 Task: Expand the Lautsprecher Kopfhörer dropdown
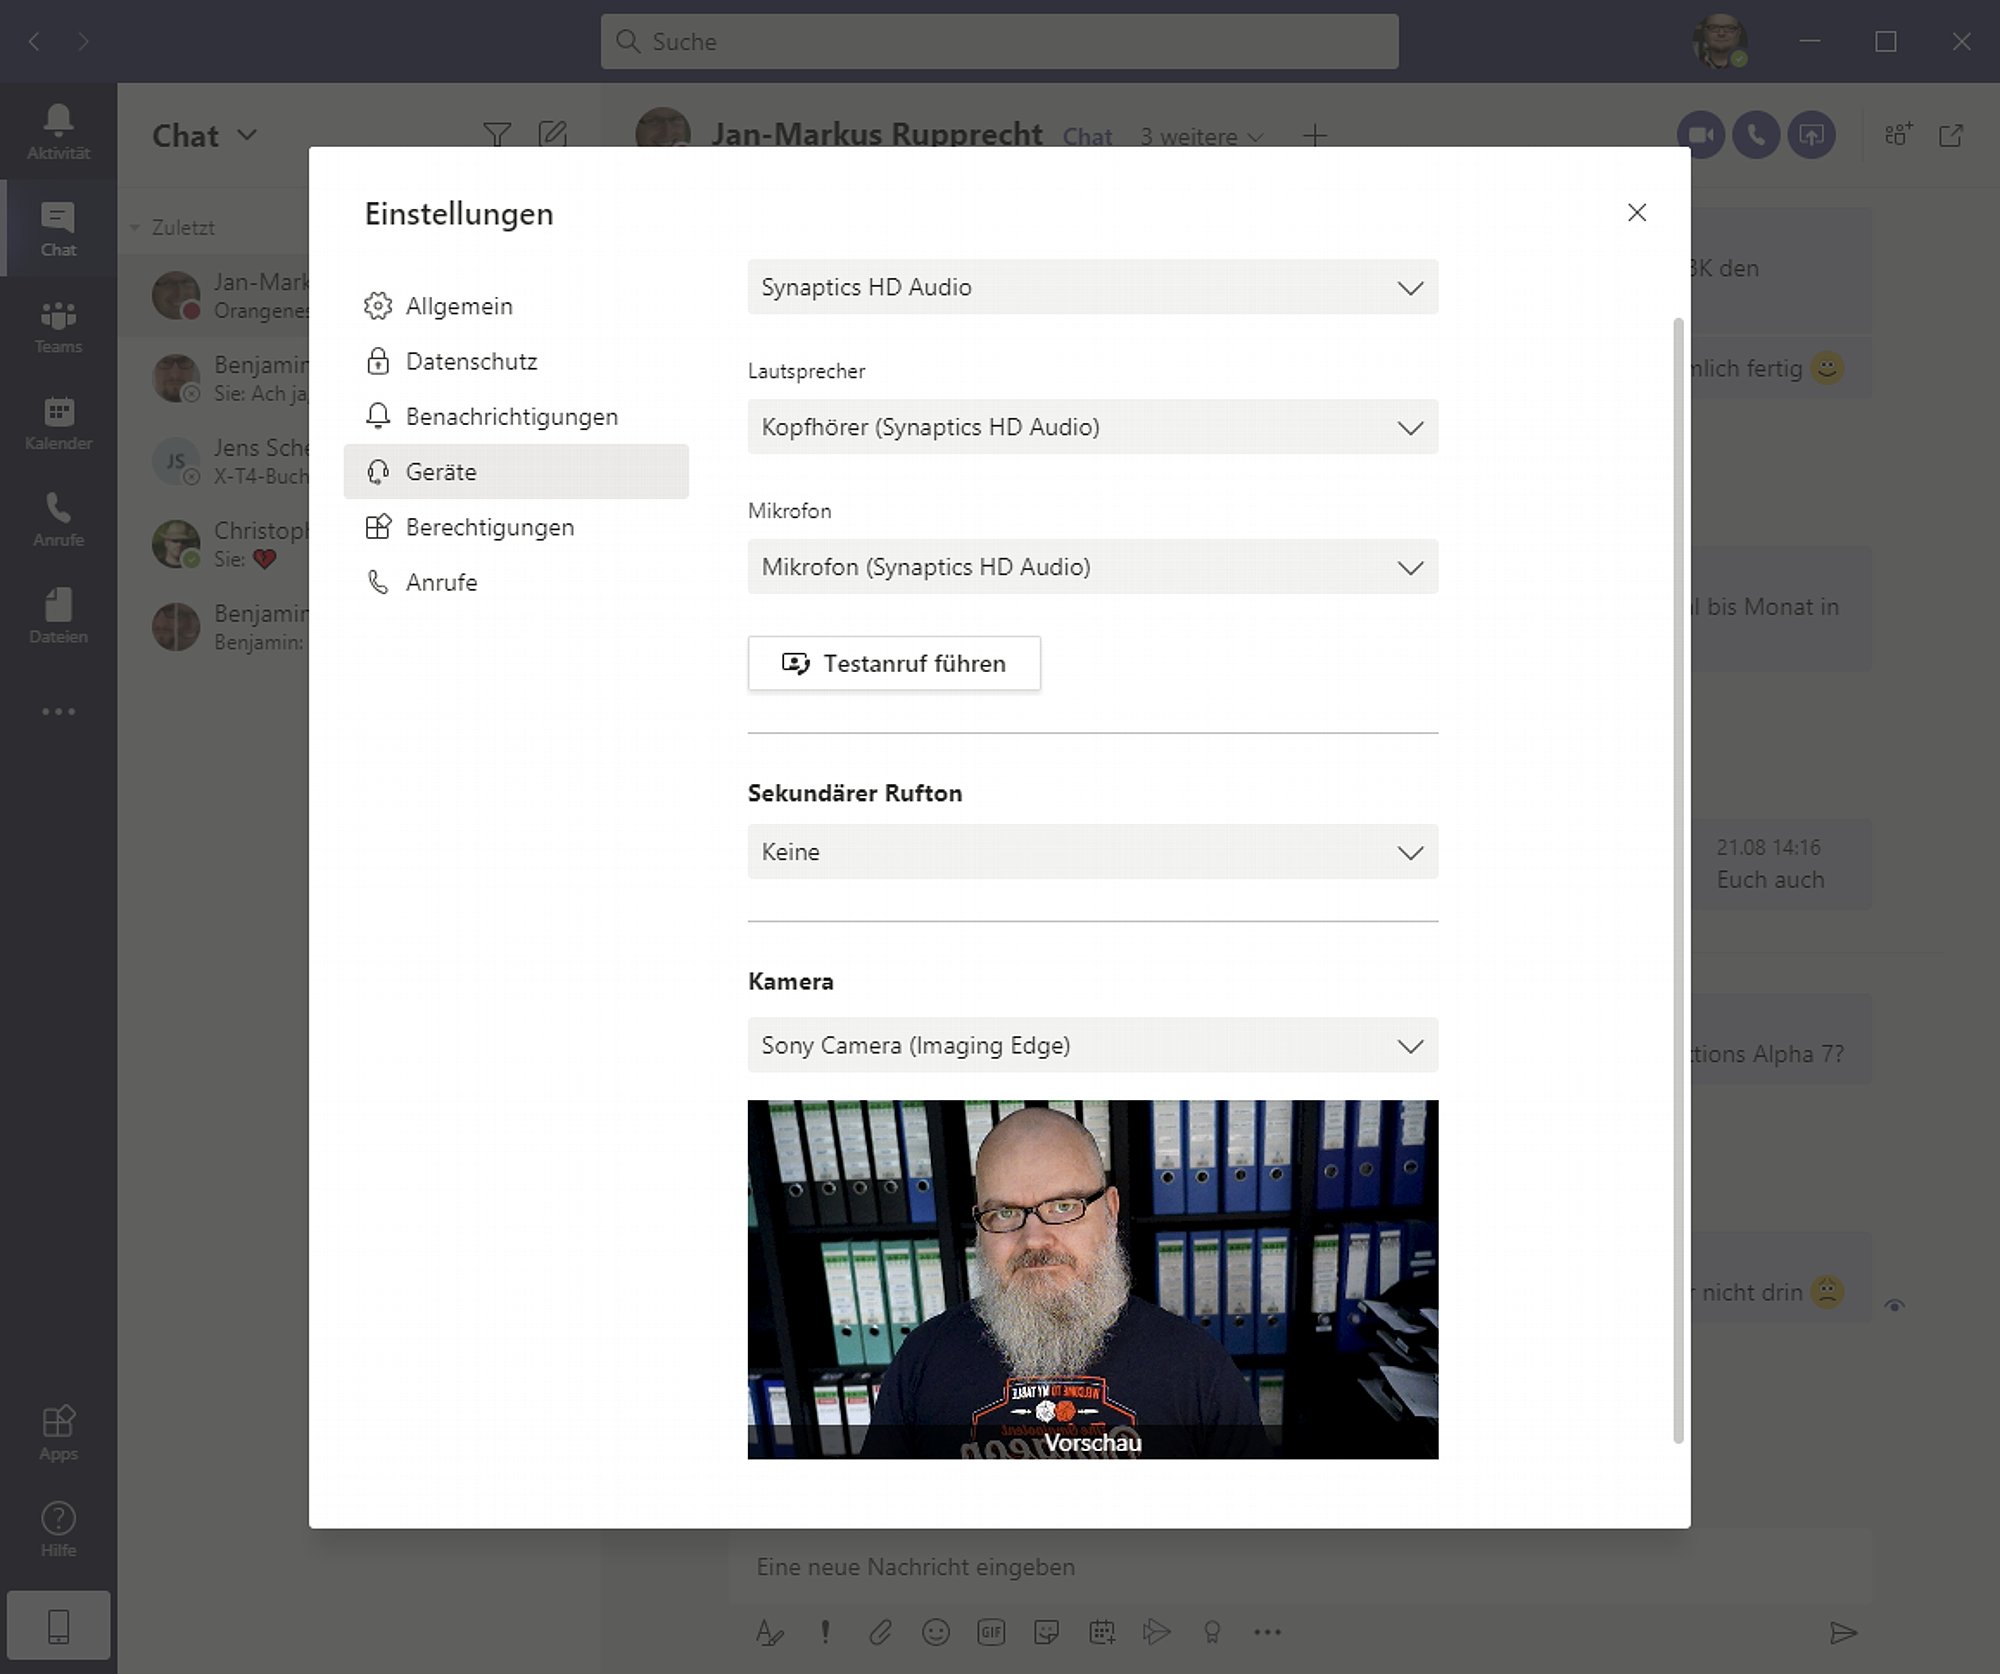[1093, 427]
